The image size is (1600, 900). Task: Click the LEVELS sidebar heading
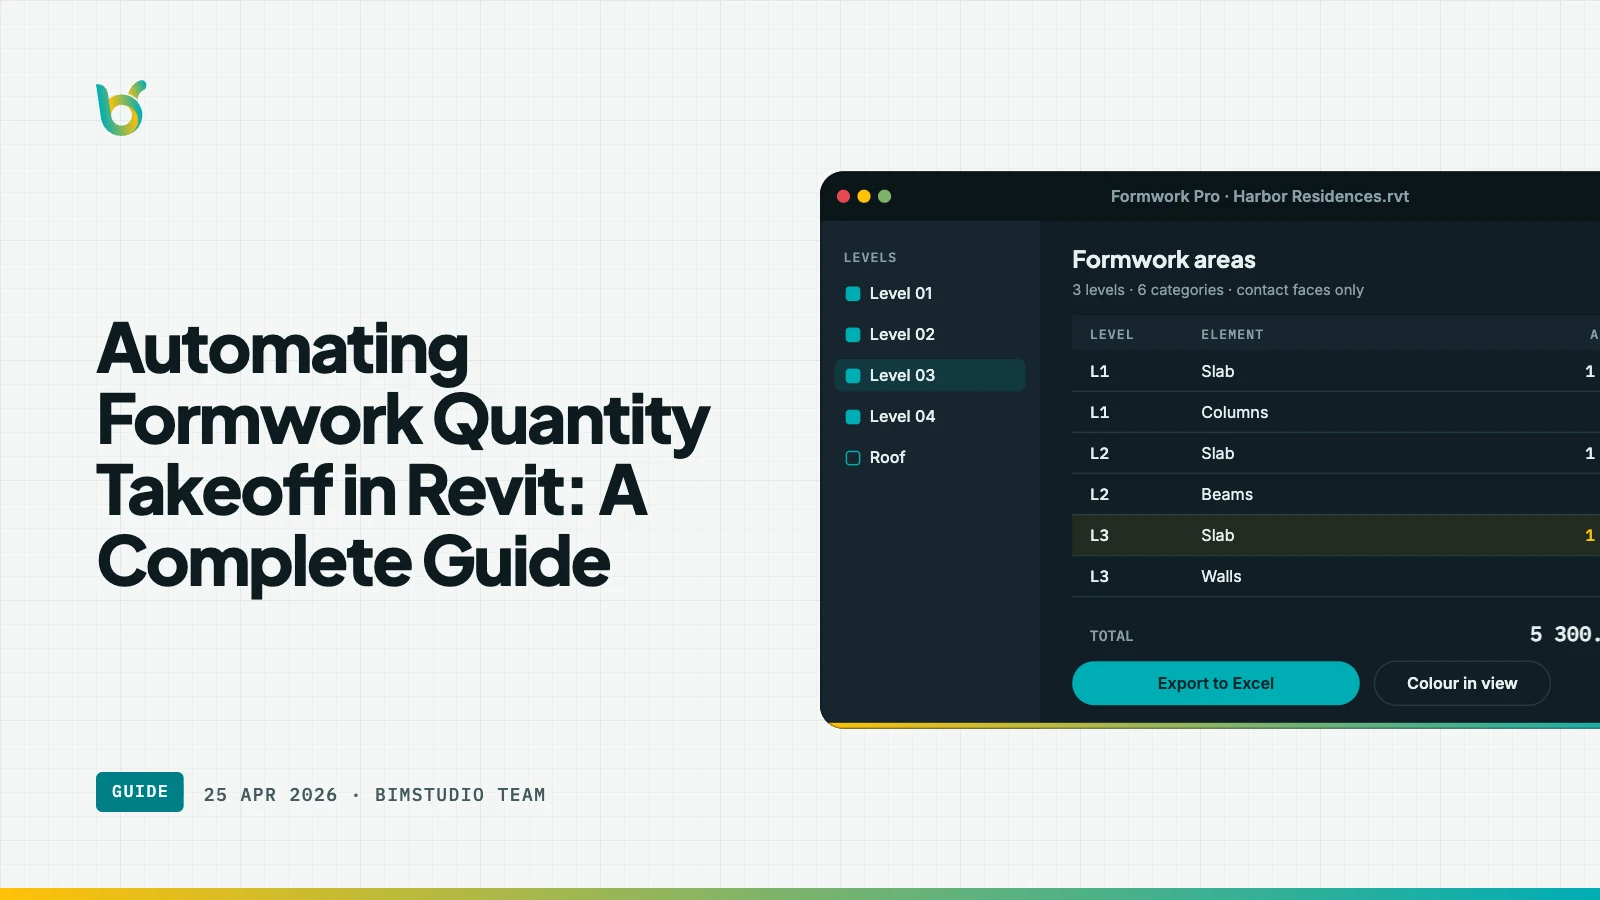coord(870,258)
